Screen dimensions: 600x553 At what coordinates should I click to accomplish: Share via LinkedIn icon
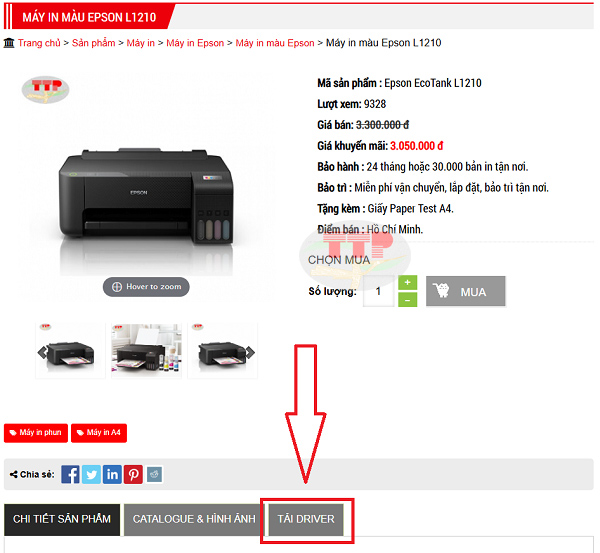tap(112, 475)
